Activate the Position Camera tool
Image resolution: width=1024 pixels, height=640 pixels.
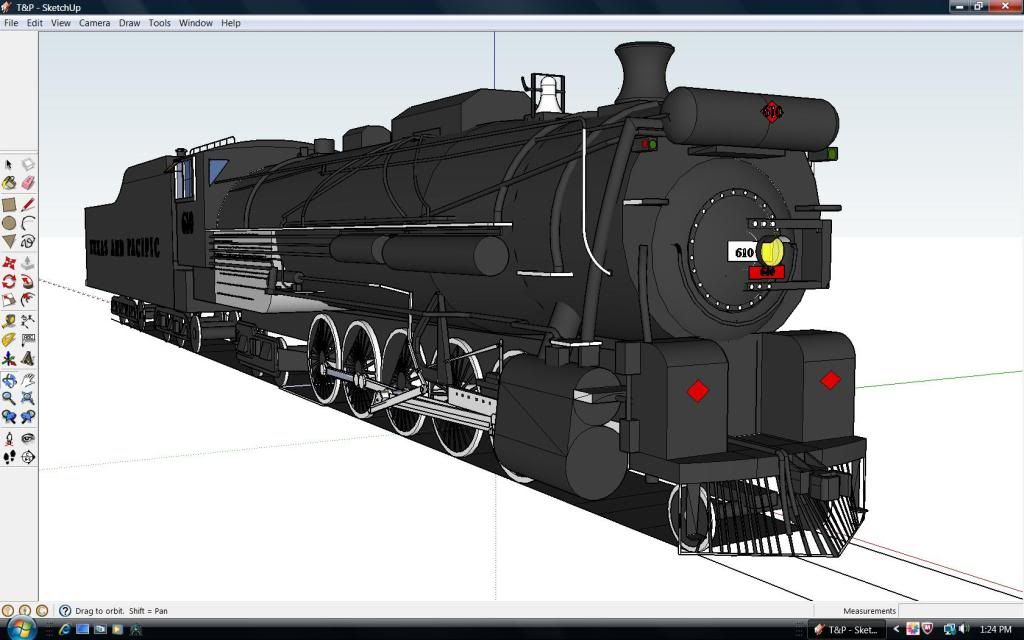8,439
